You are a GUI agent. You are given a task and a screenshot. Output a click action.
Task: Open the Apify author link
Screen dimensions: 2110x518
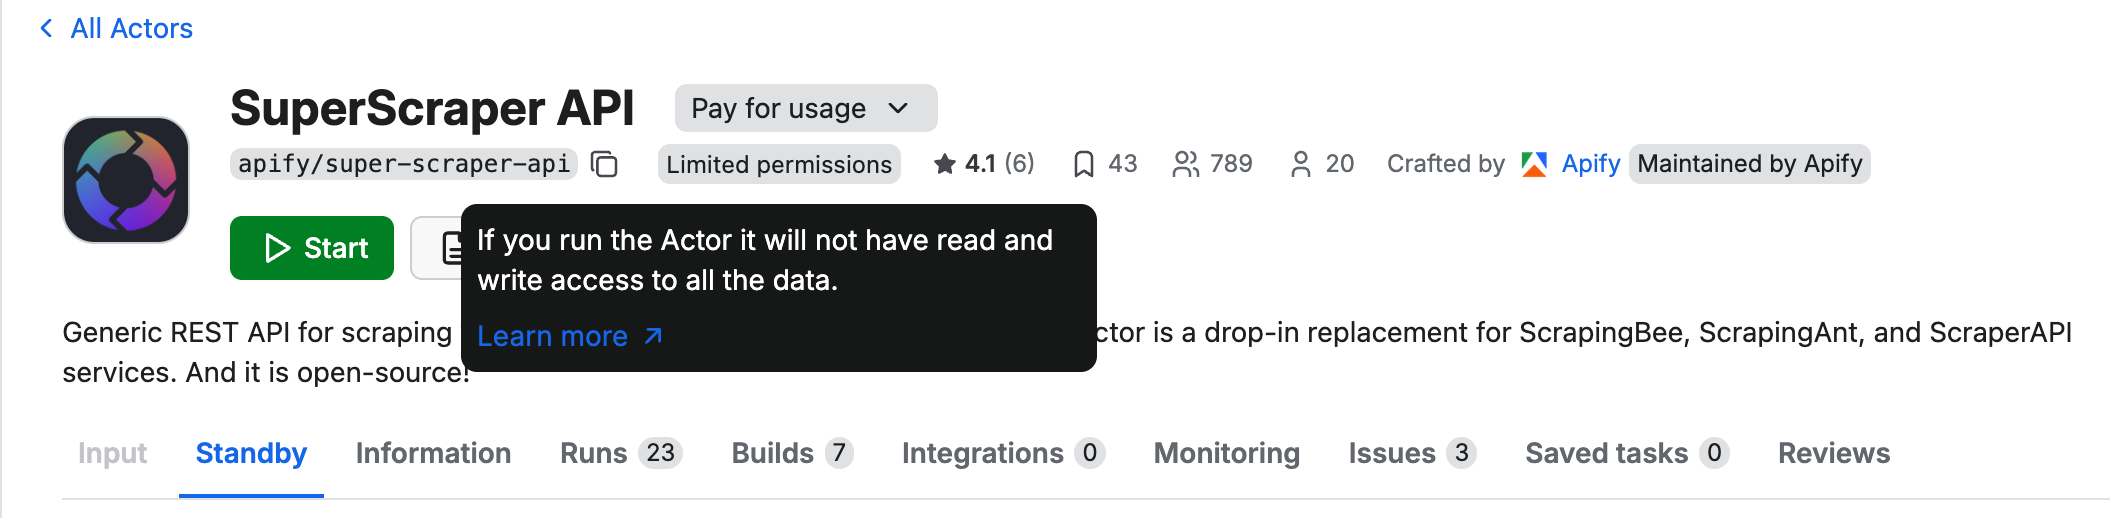[1590, 164]
